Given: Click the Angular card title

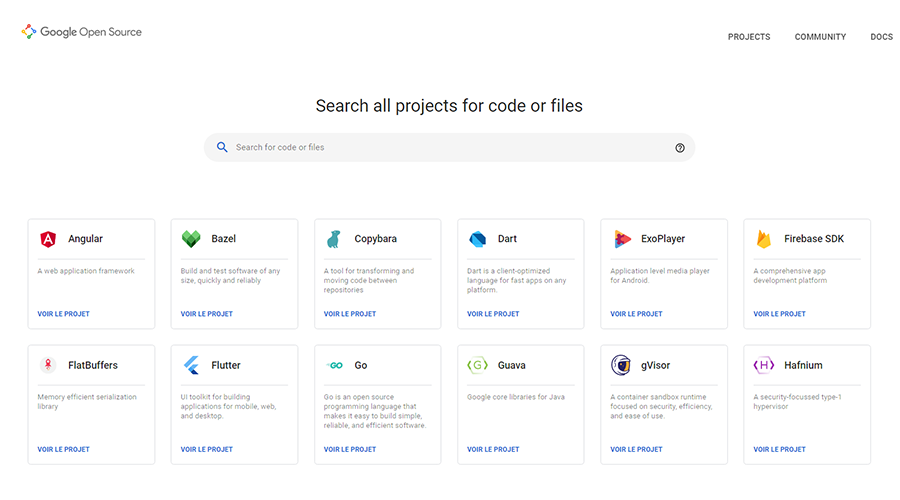Looking at the screenshot, I should point(86,239).
